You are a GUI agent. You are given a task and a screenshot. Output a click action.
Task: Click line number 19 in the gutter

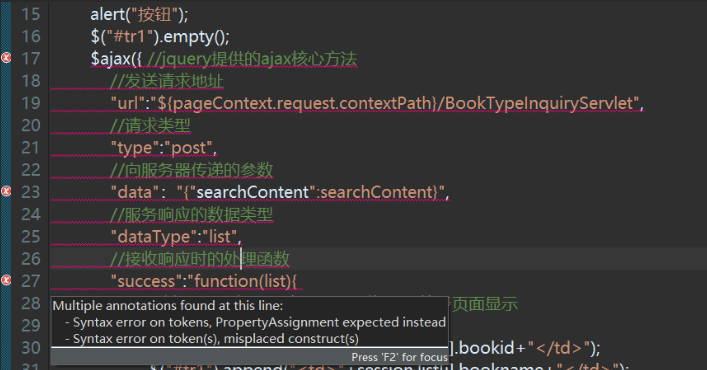[31, 103]
